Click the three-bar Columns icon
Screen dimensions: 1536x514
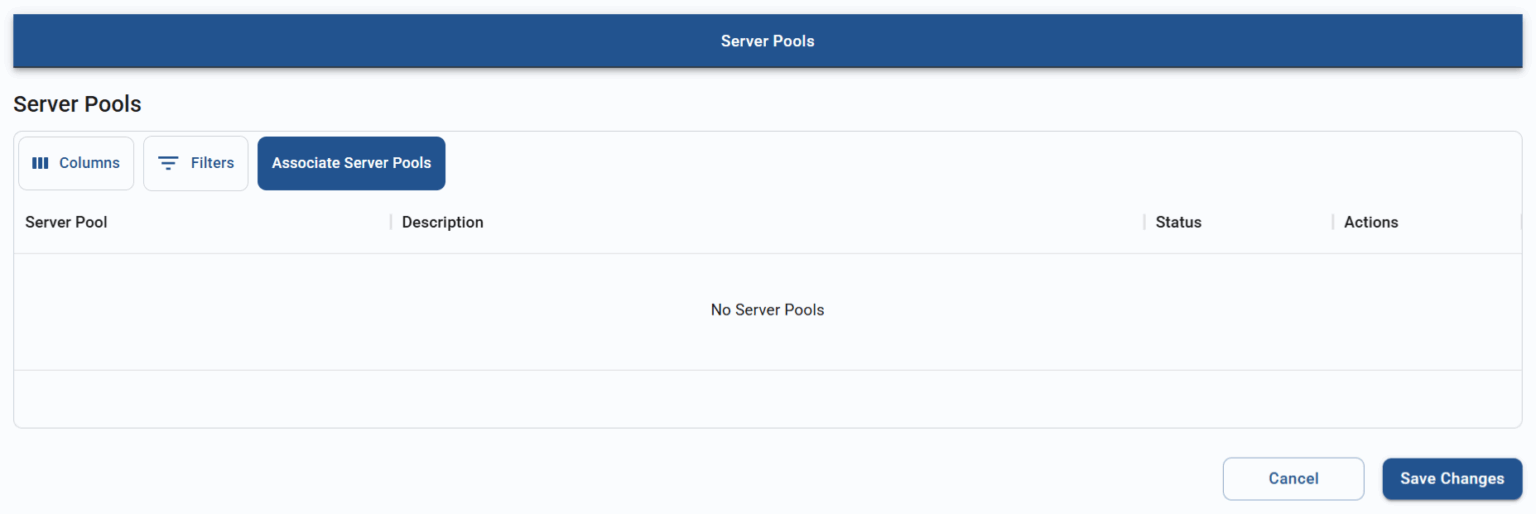pyautogui.click(x=40, y=163)
